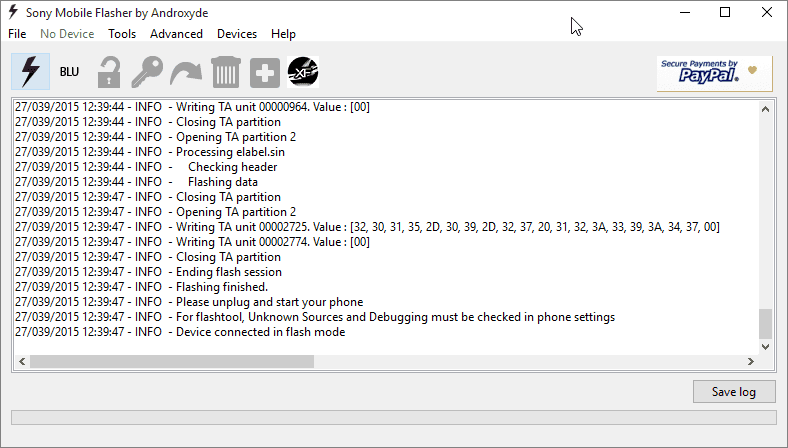Click the log's scroll down arrow
The width and height of the screenshot is (788, 448).
pos(765,346)
